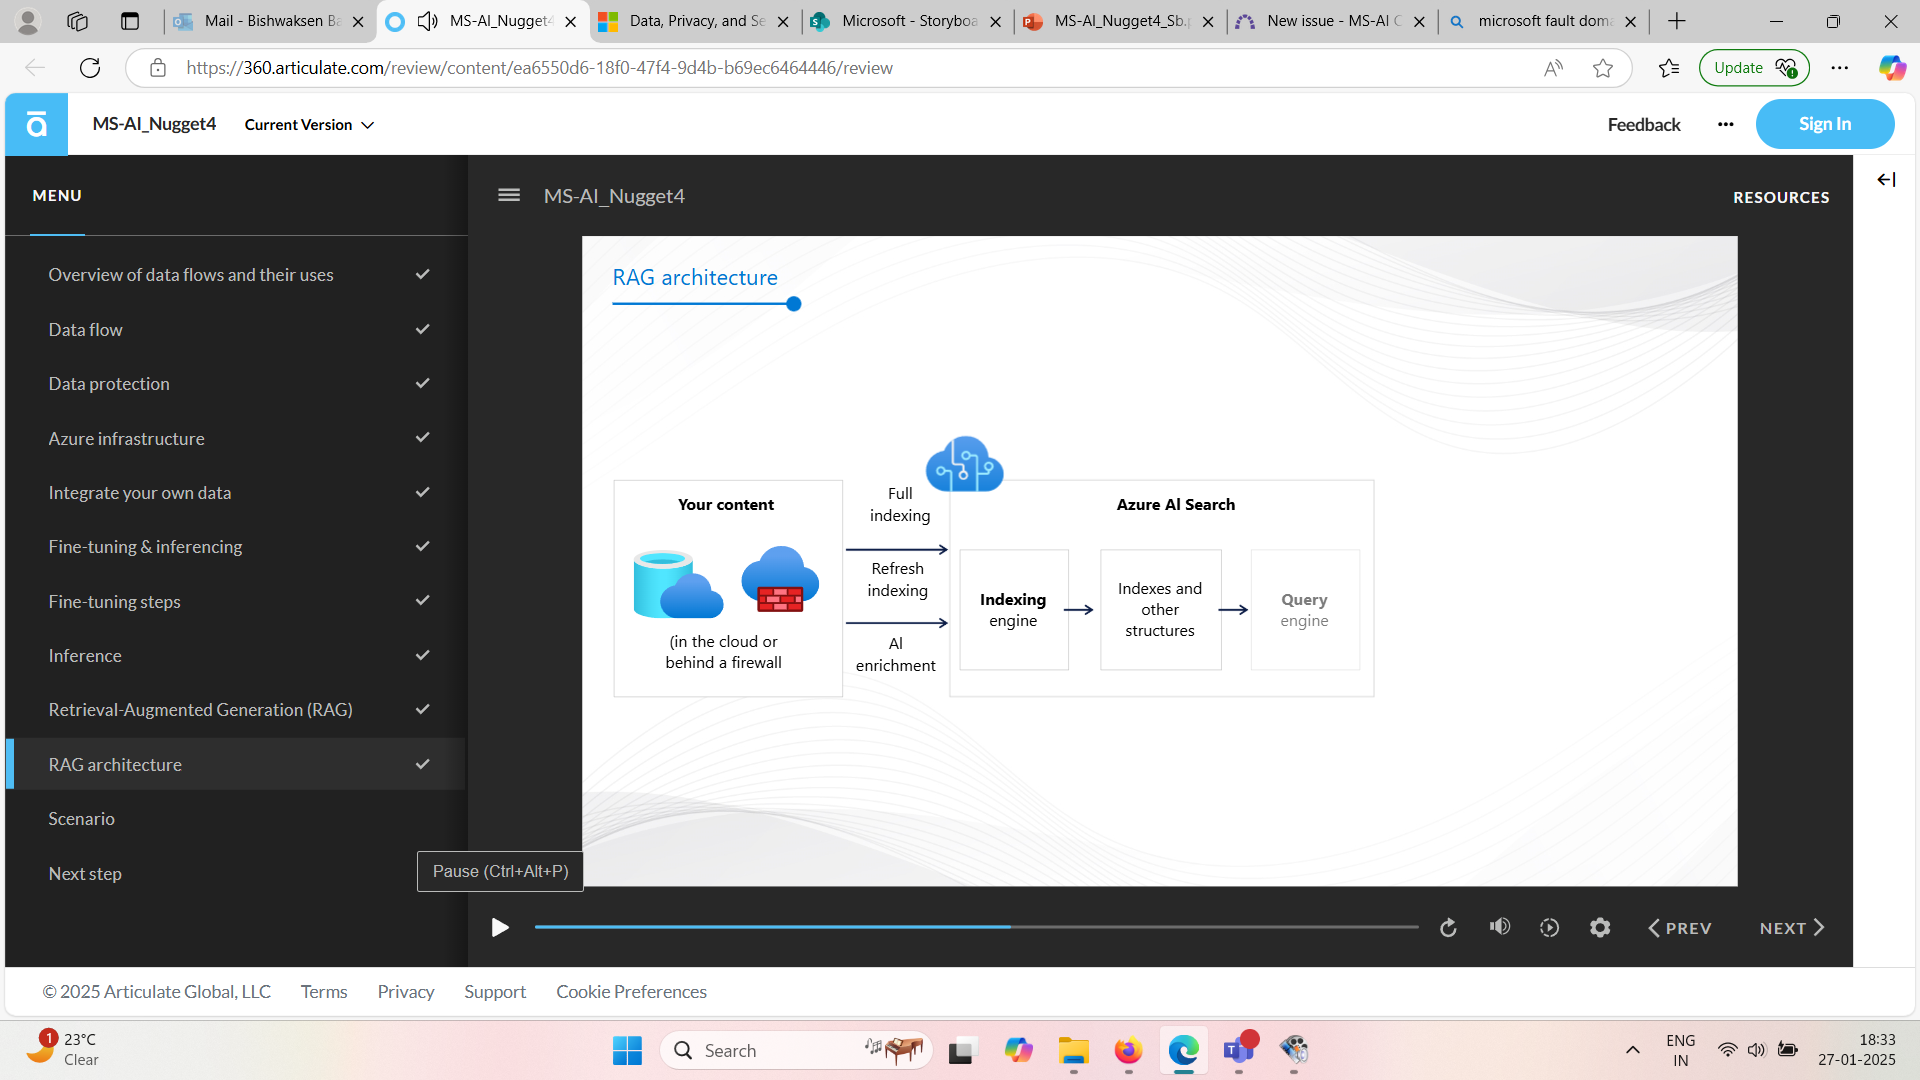
Task: Open Windows Start menu
Action: click(627, 1050)
